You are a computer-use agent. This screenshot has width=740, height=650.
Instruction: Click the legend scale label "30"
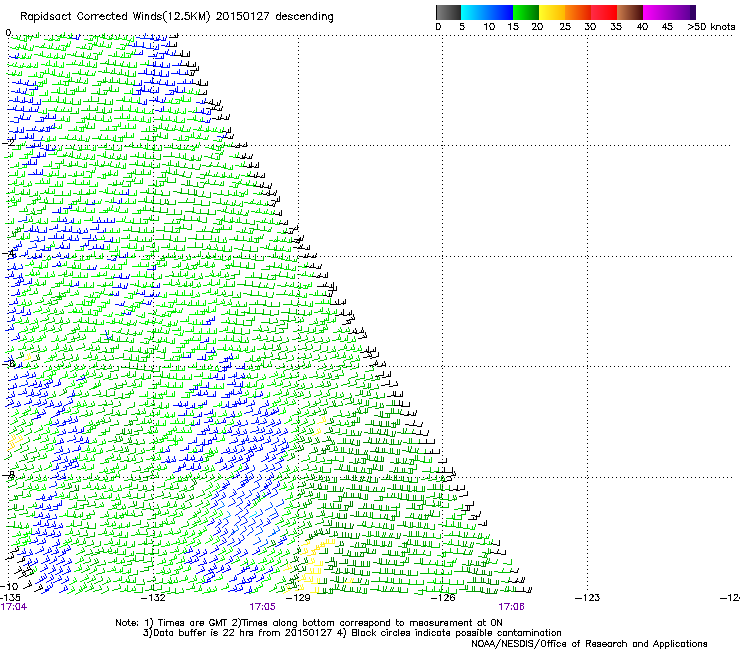(x=590, y=27)
